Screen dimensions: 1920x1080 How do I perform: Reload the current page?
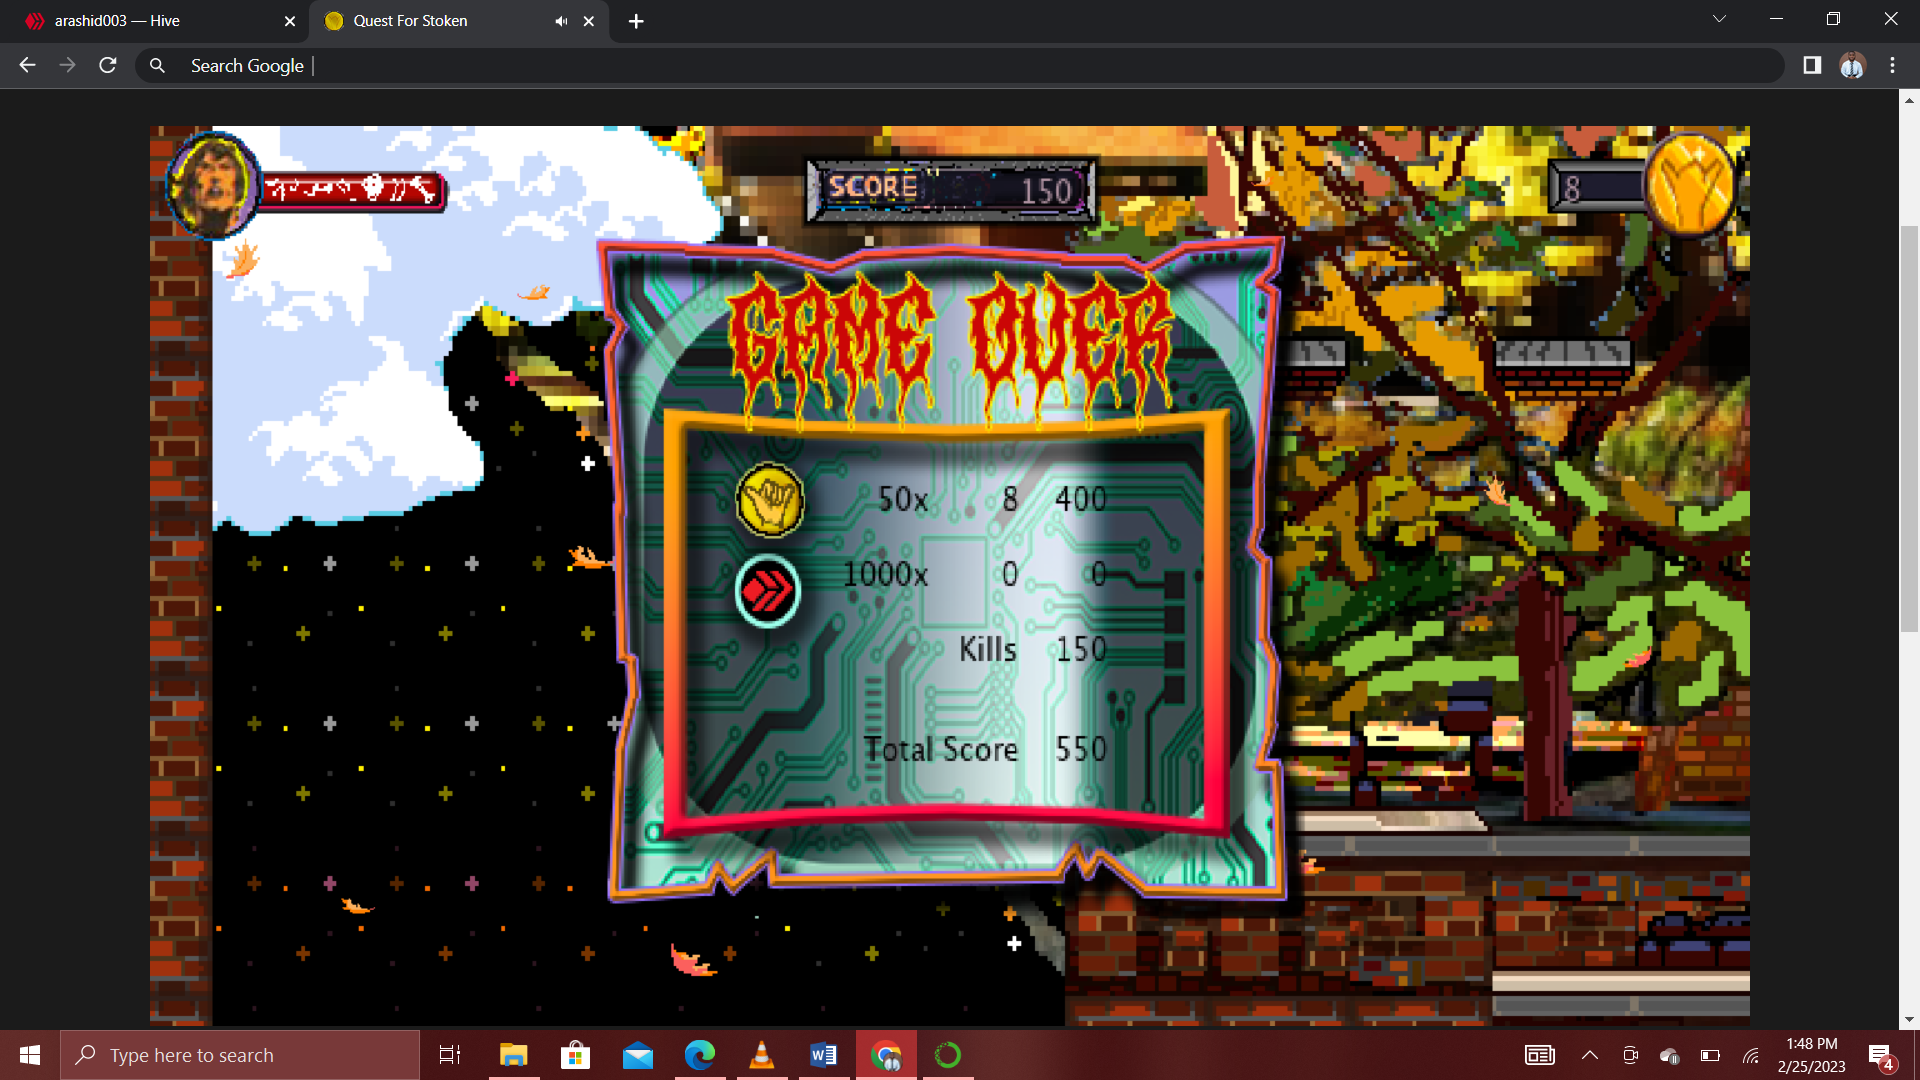point(108,65)
